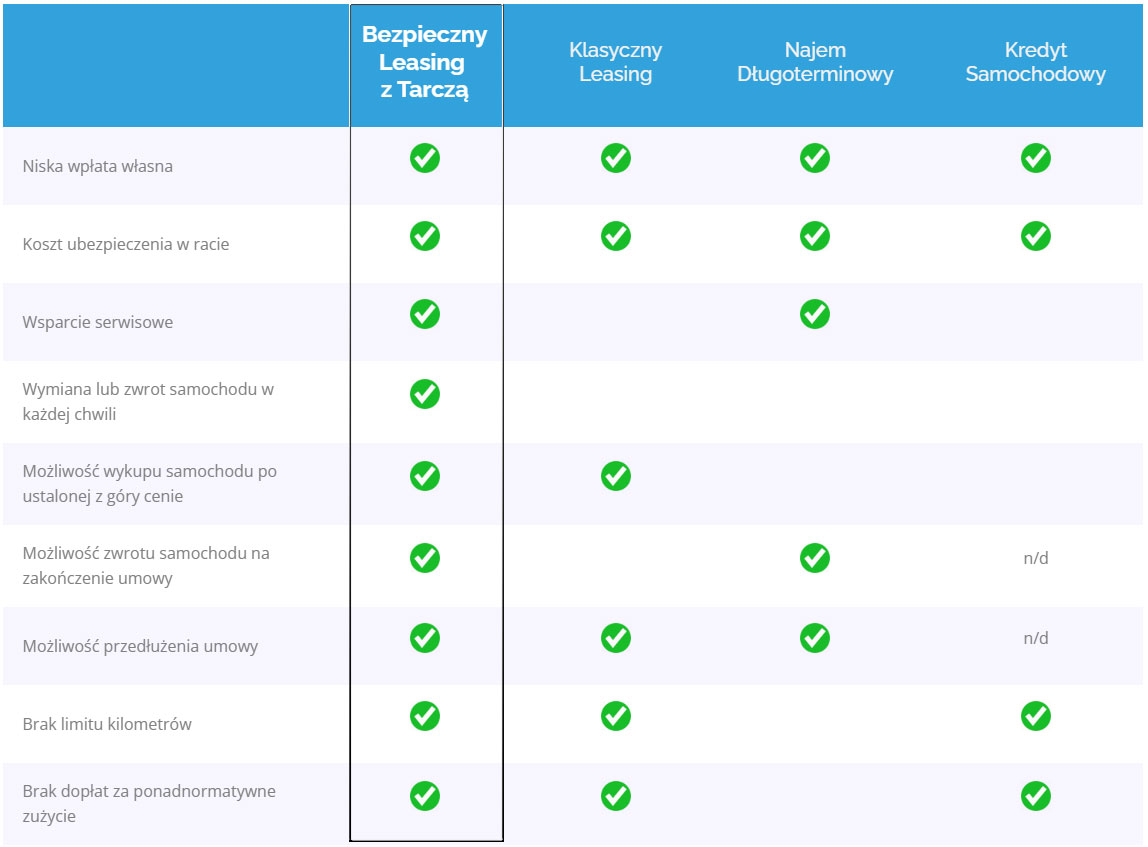Click the checkmark in Wymiana lub zwrot samochodu row

point(425,394)
